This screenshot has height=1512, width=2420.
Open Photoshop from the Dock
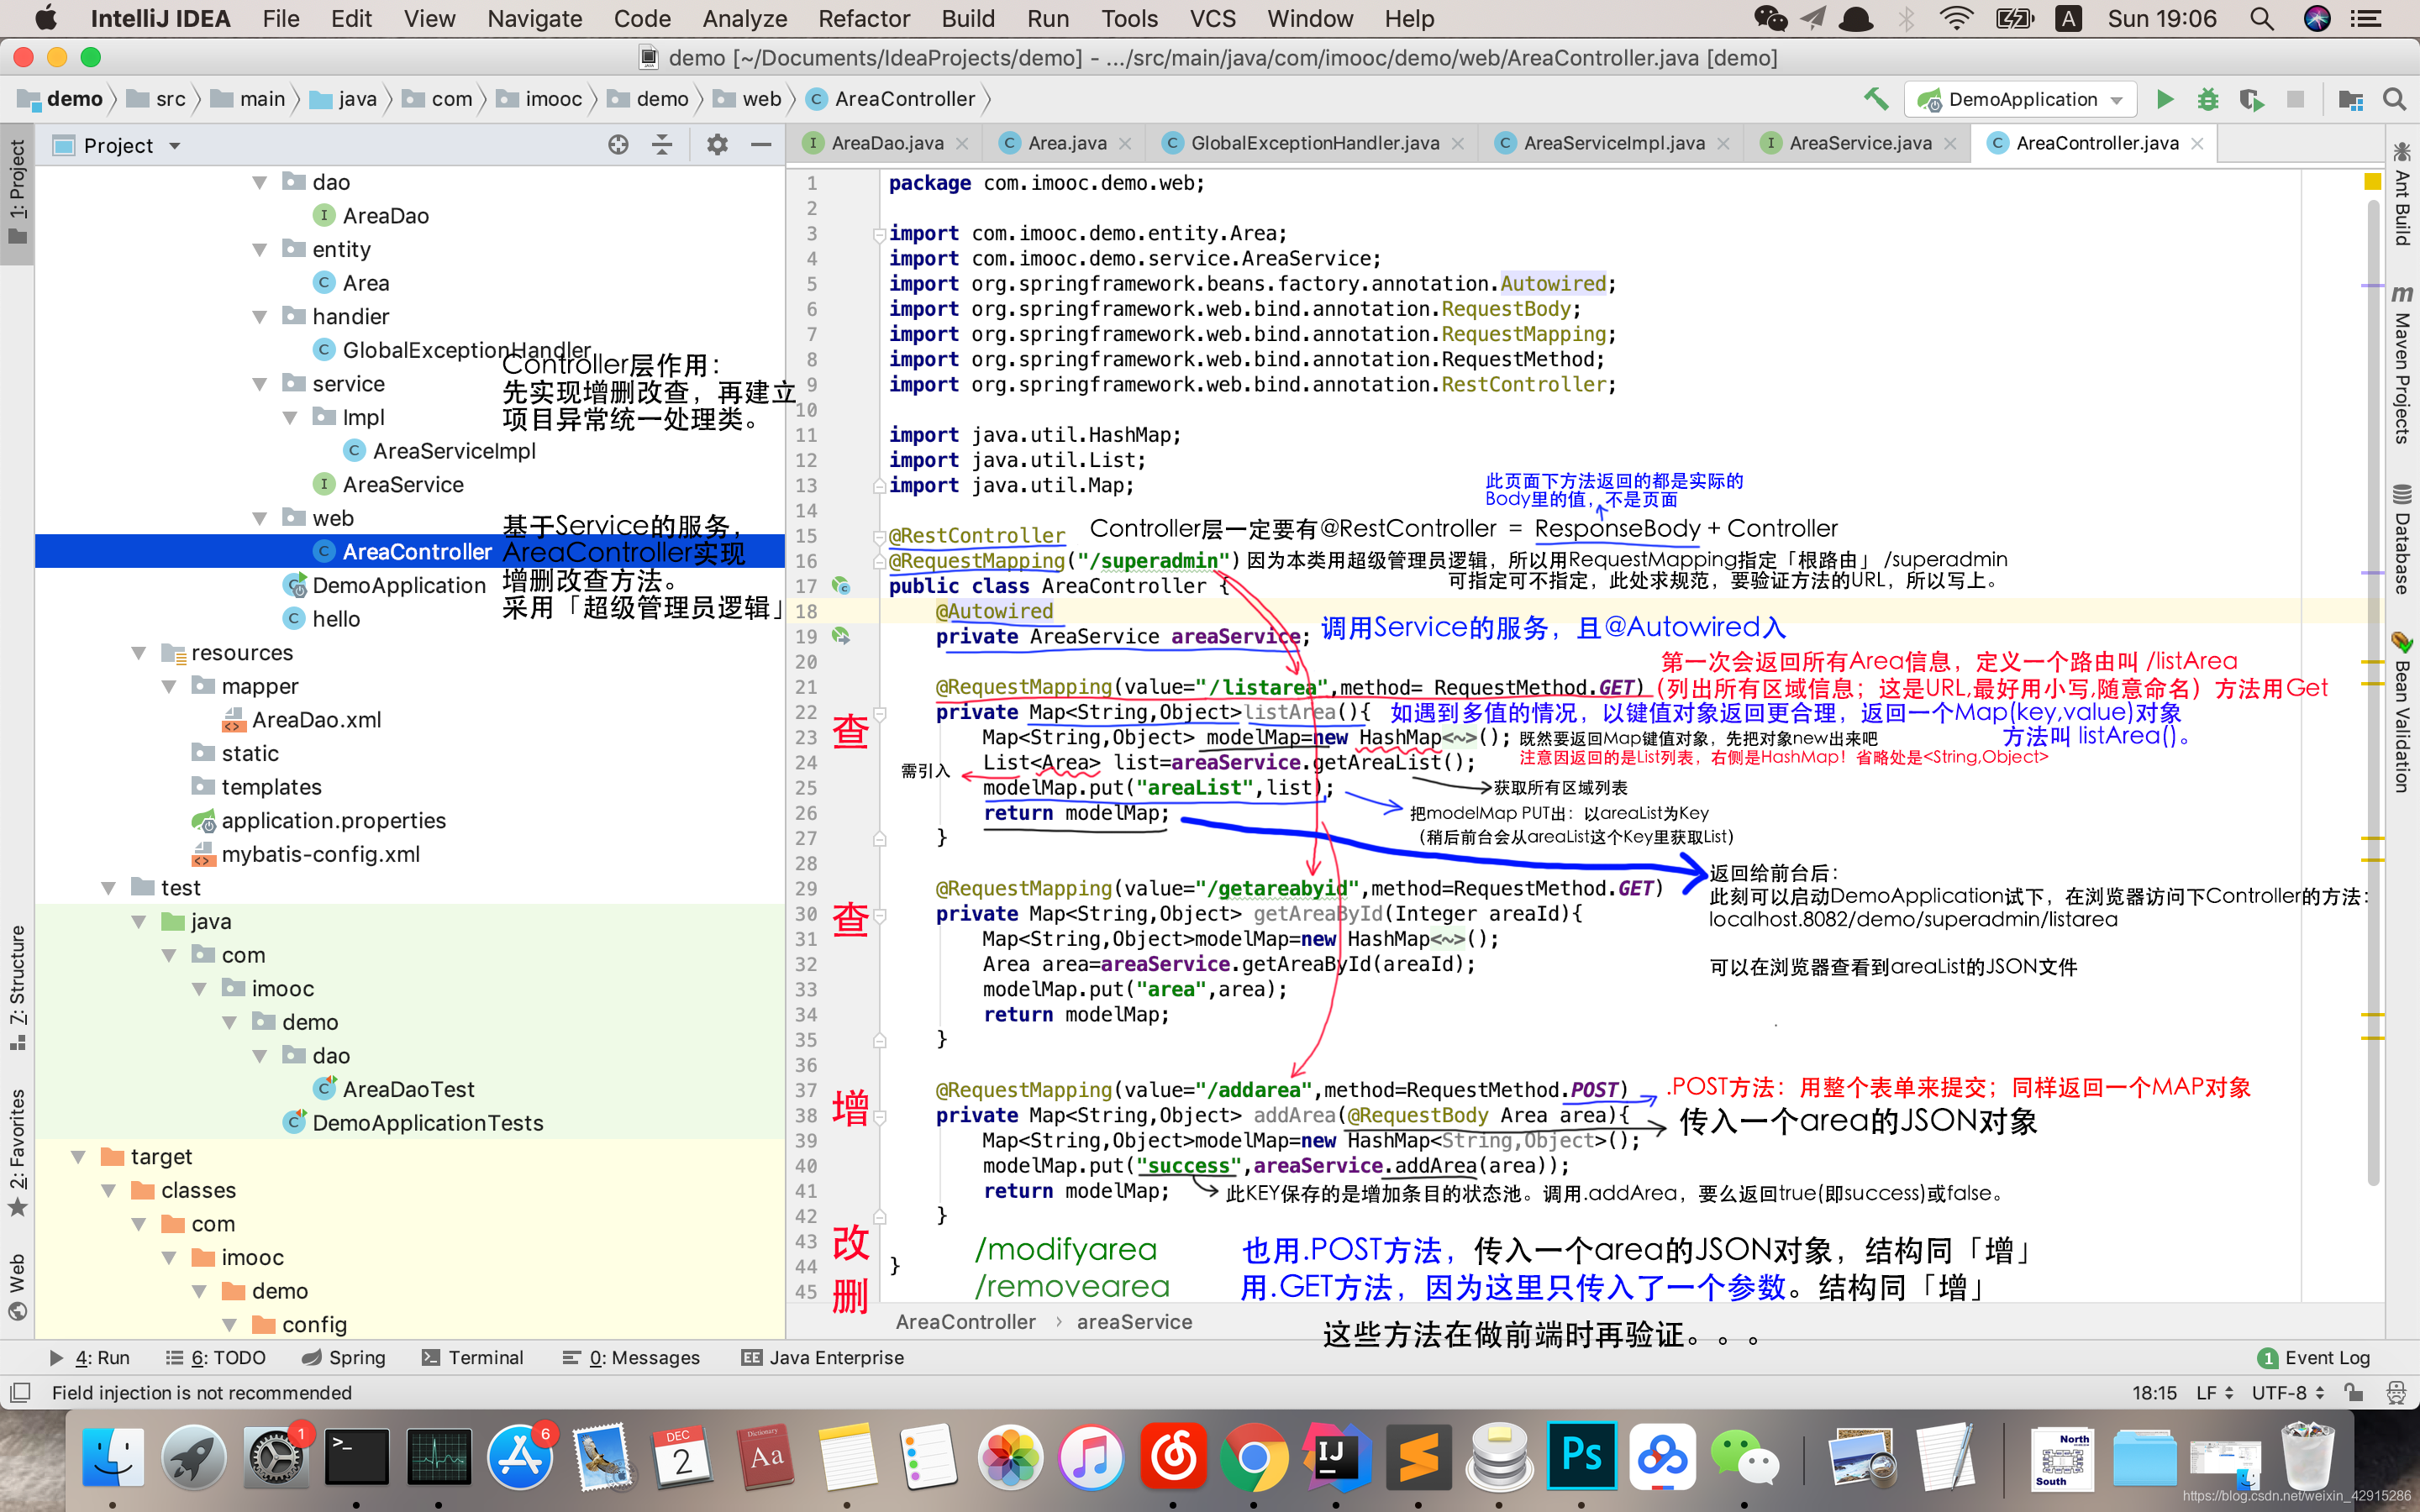click(x=1582, y=1457)
